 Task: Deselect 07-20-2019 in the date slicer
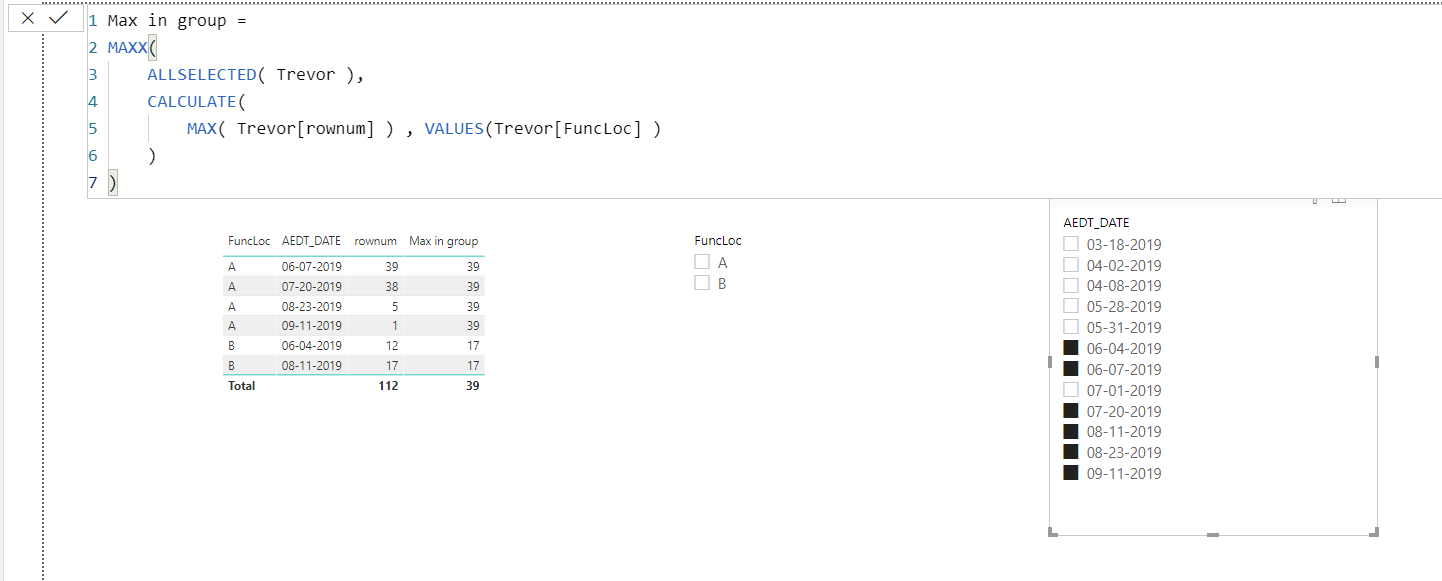[1071, 411]
